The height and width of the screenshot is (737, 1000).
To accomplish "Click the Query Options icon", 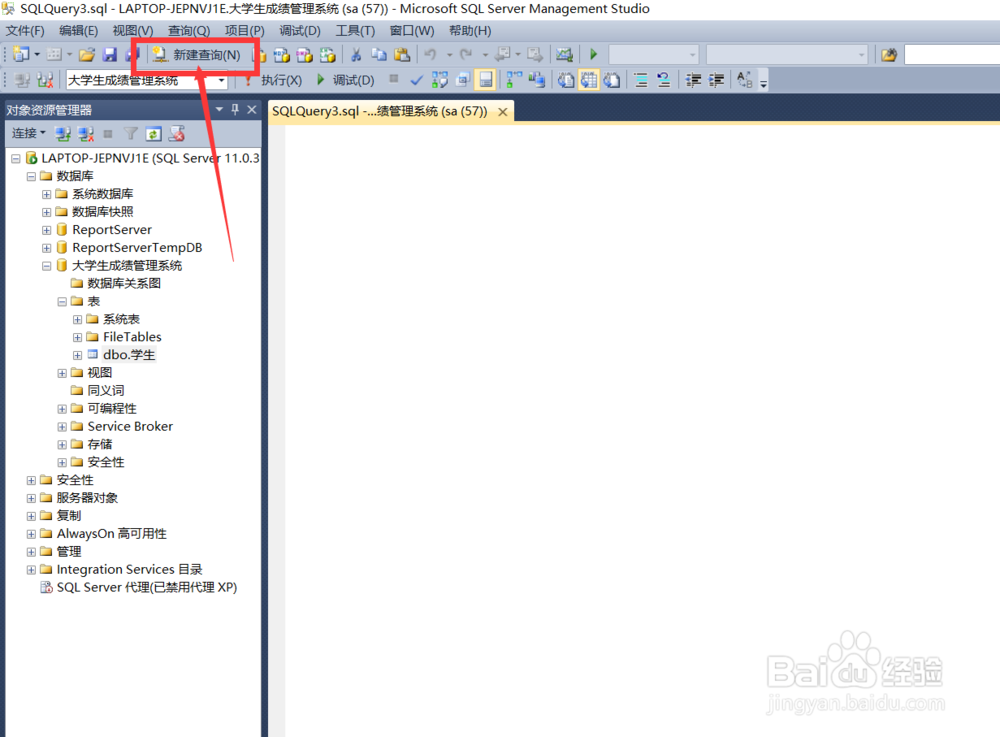I will (463, 80).
